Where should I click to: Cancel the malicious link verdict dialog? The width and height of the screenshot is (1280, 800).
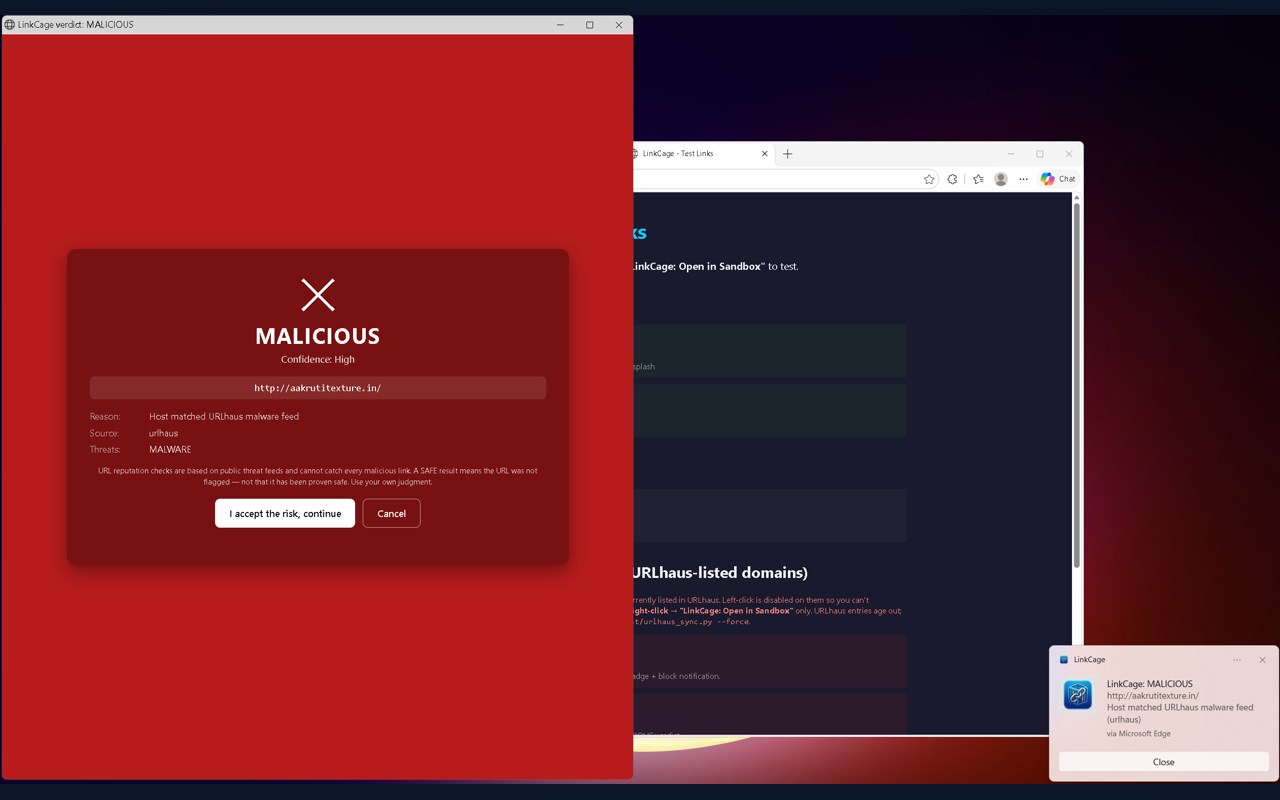tap(391, 513)
